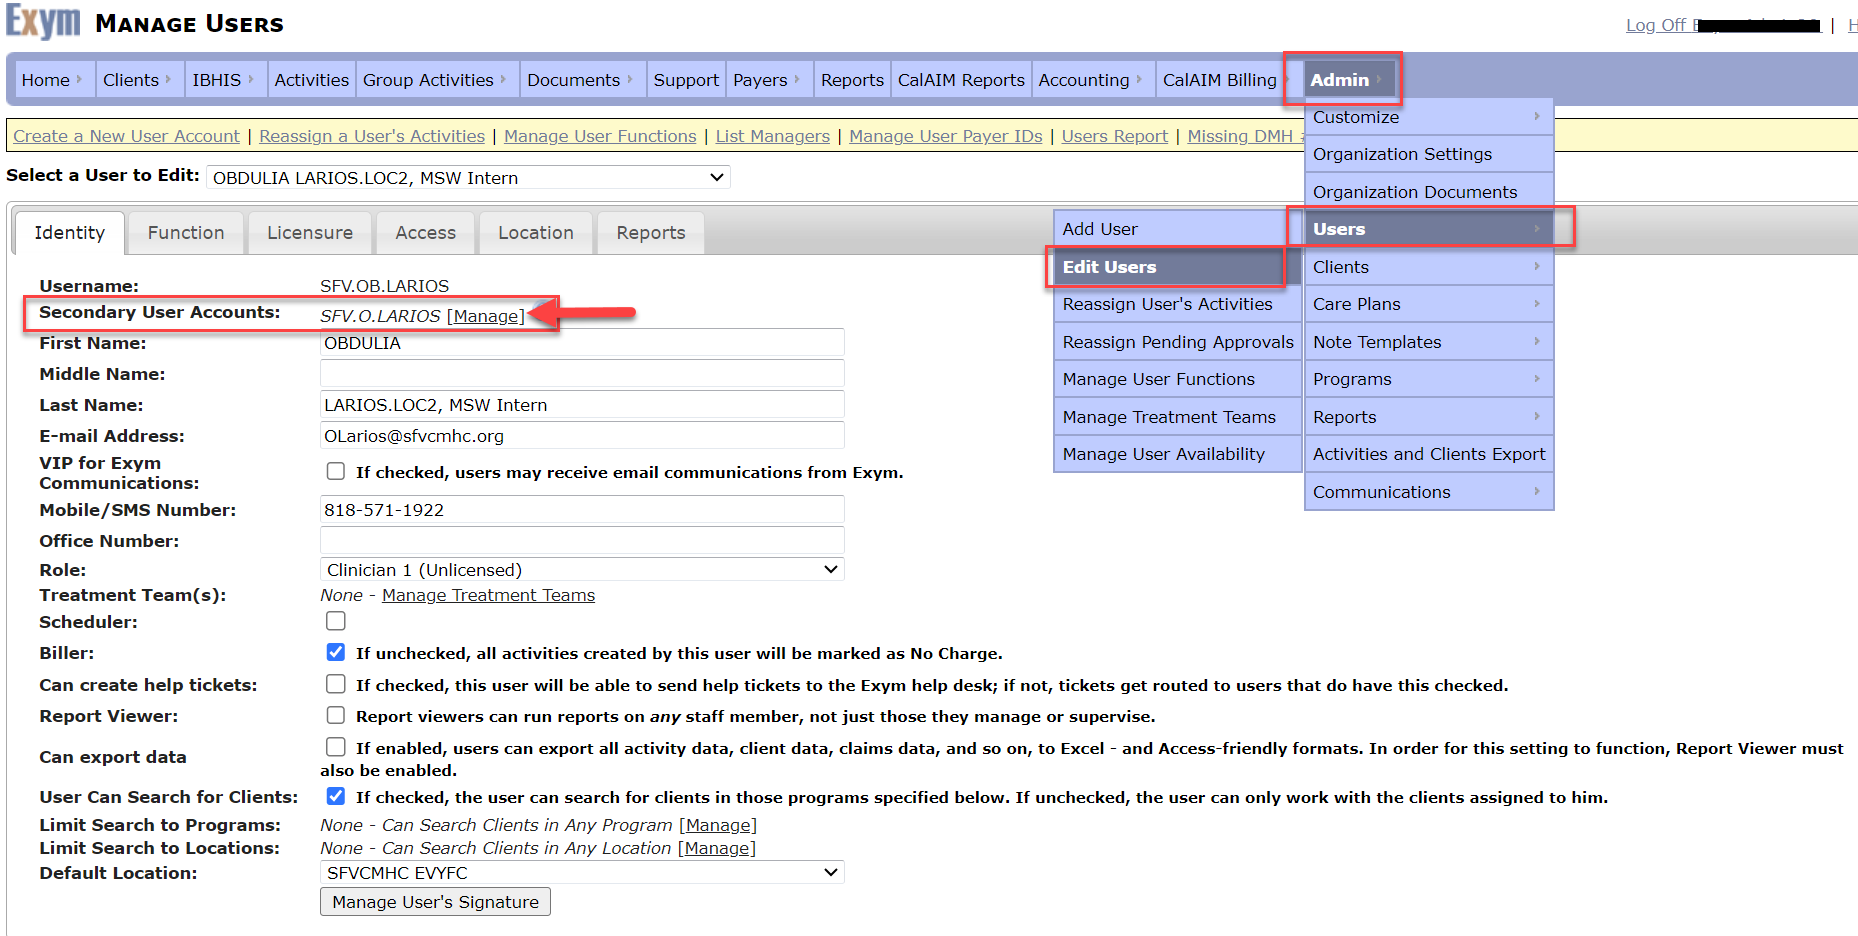Expand the Customize submenu

[1428, 117]
